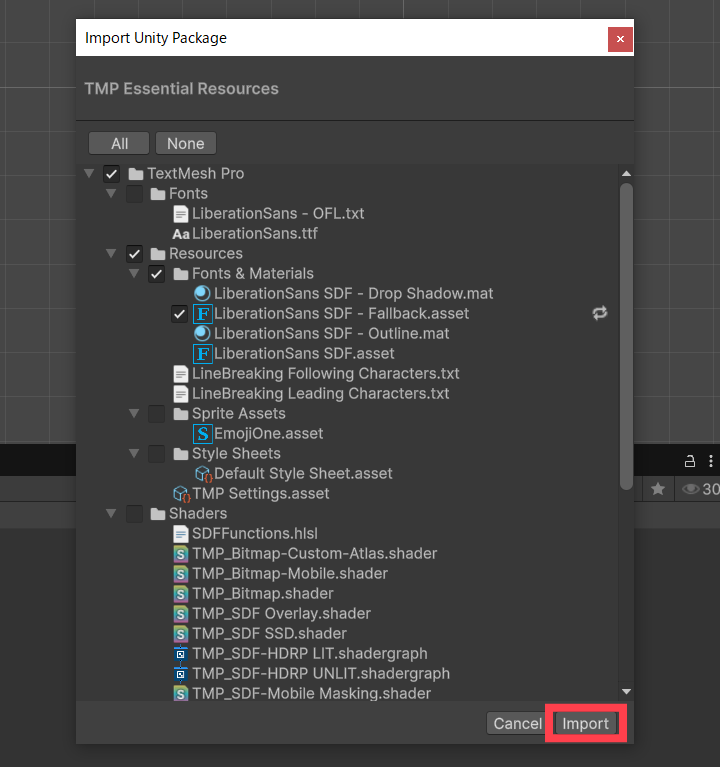The height and width of the screenshot is (767, 720).
Task: Cancel the package import
Action: (x=517, y=723)
